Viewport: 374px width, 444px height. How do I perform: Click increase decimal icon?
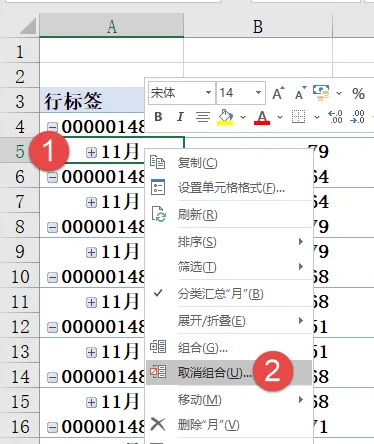point(335,117)
